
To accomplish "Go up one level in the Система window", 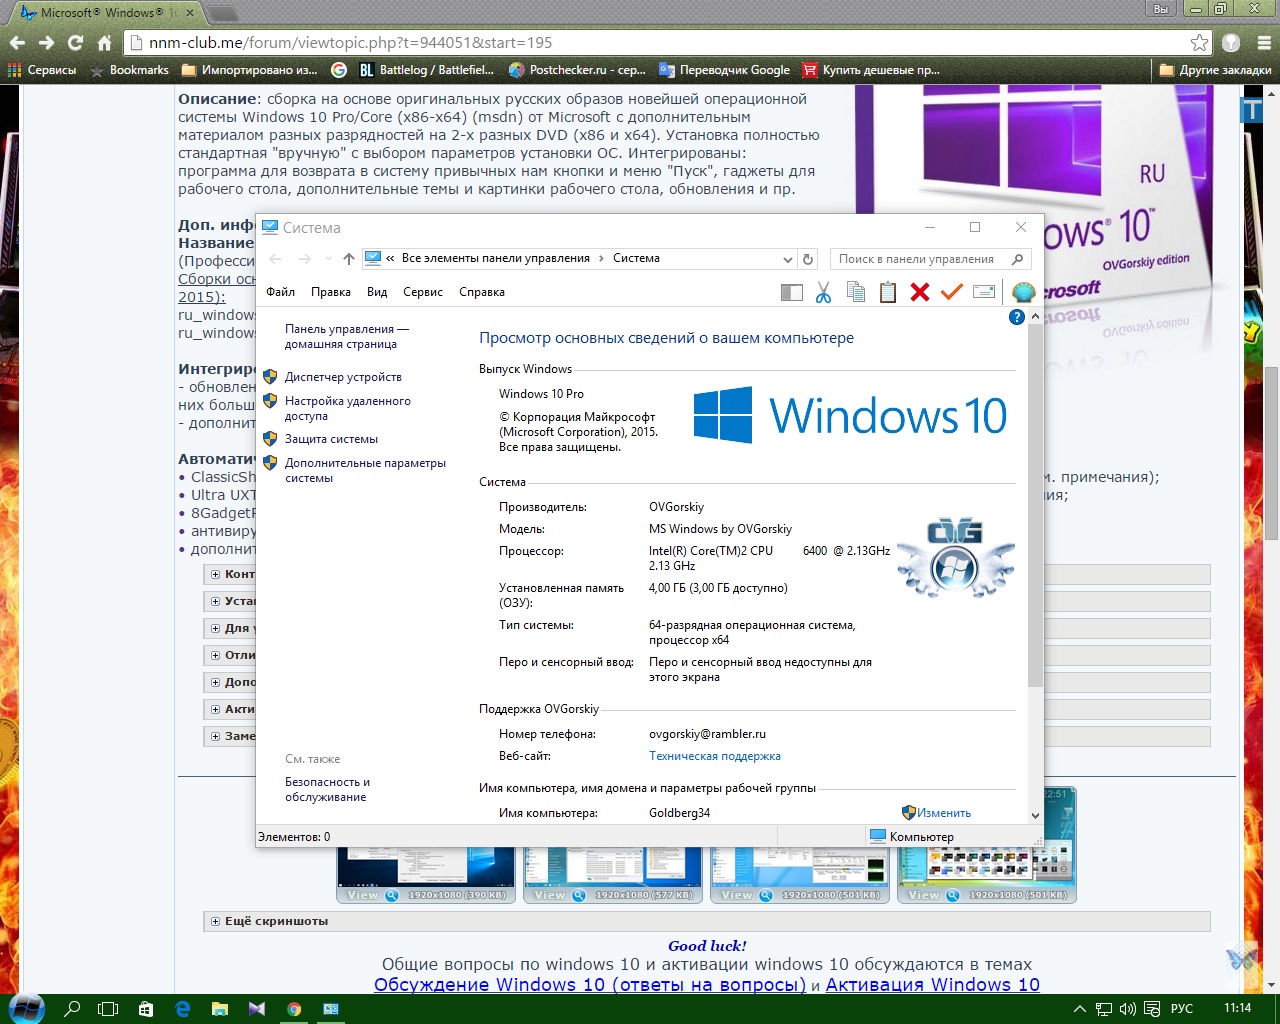I will 348,259.
